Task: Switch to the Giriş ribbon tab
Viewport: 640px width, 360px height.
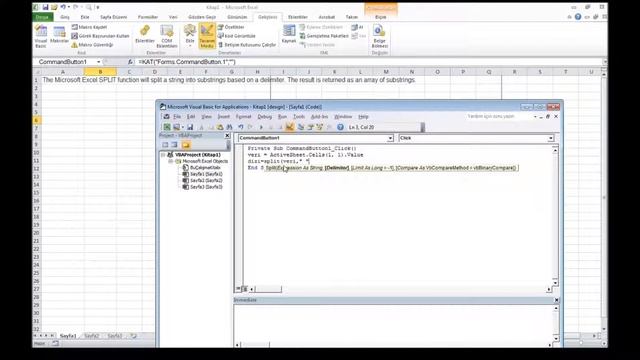Action: click(x=65, y=17)
